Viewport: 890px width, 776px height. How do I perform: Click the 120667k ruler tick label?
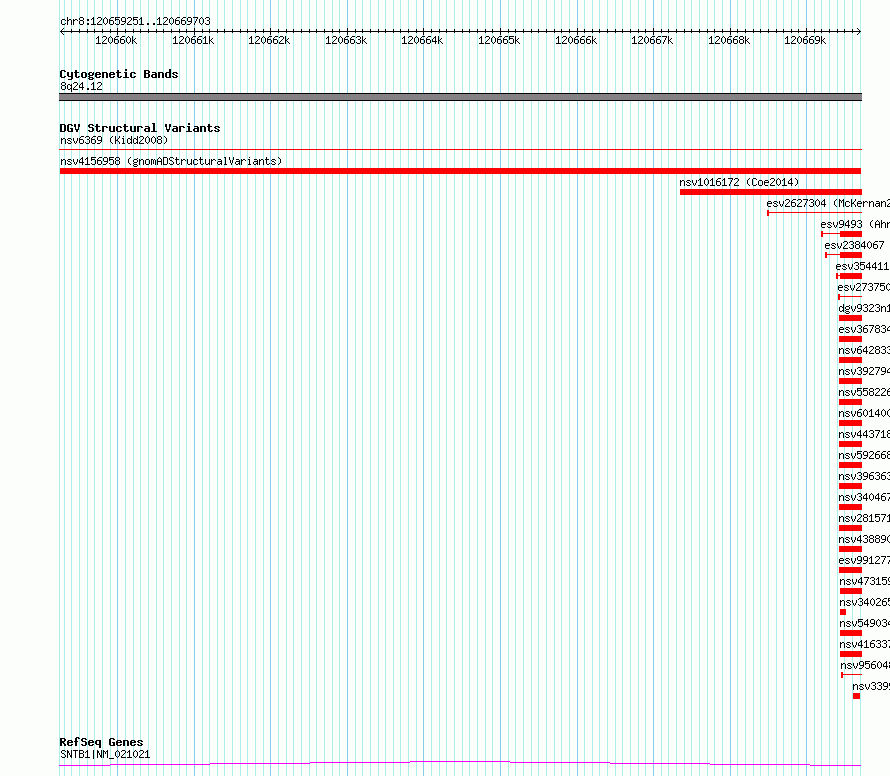[x=652, y=40]
